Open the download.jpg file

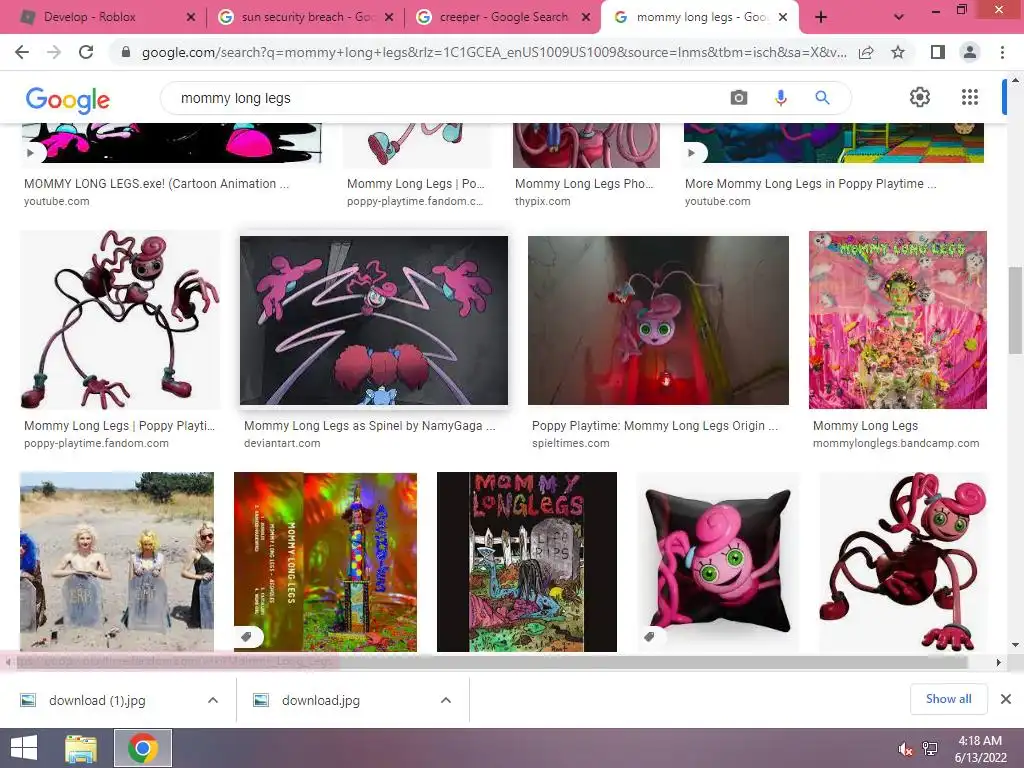pos(321,700)
